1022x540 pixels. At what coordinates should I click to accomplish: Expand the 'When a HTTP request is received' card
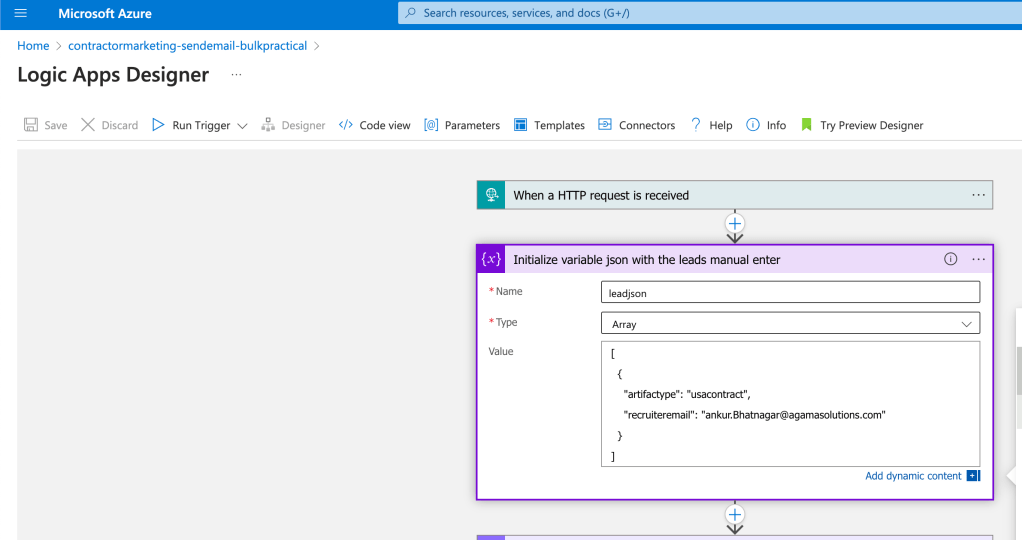(x=735, y=195)
